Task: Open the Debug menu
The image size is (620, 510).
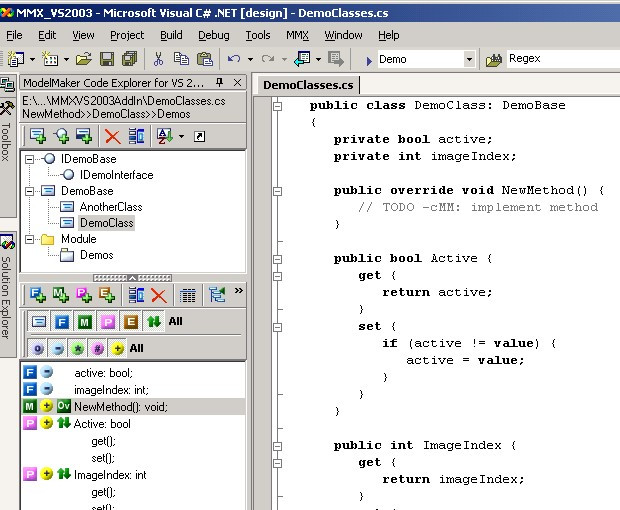Action: tap(214, 35)
